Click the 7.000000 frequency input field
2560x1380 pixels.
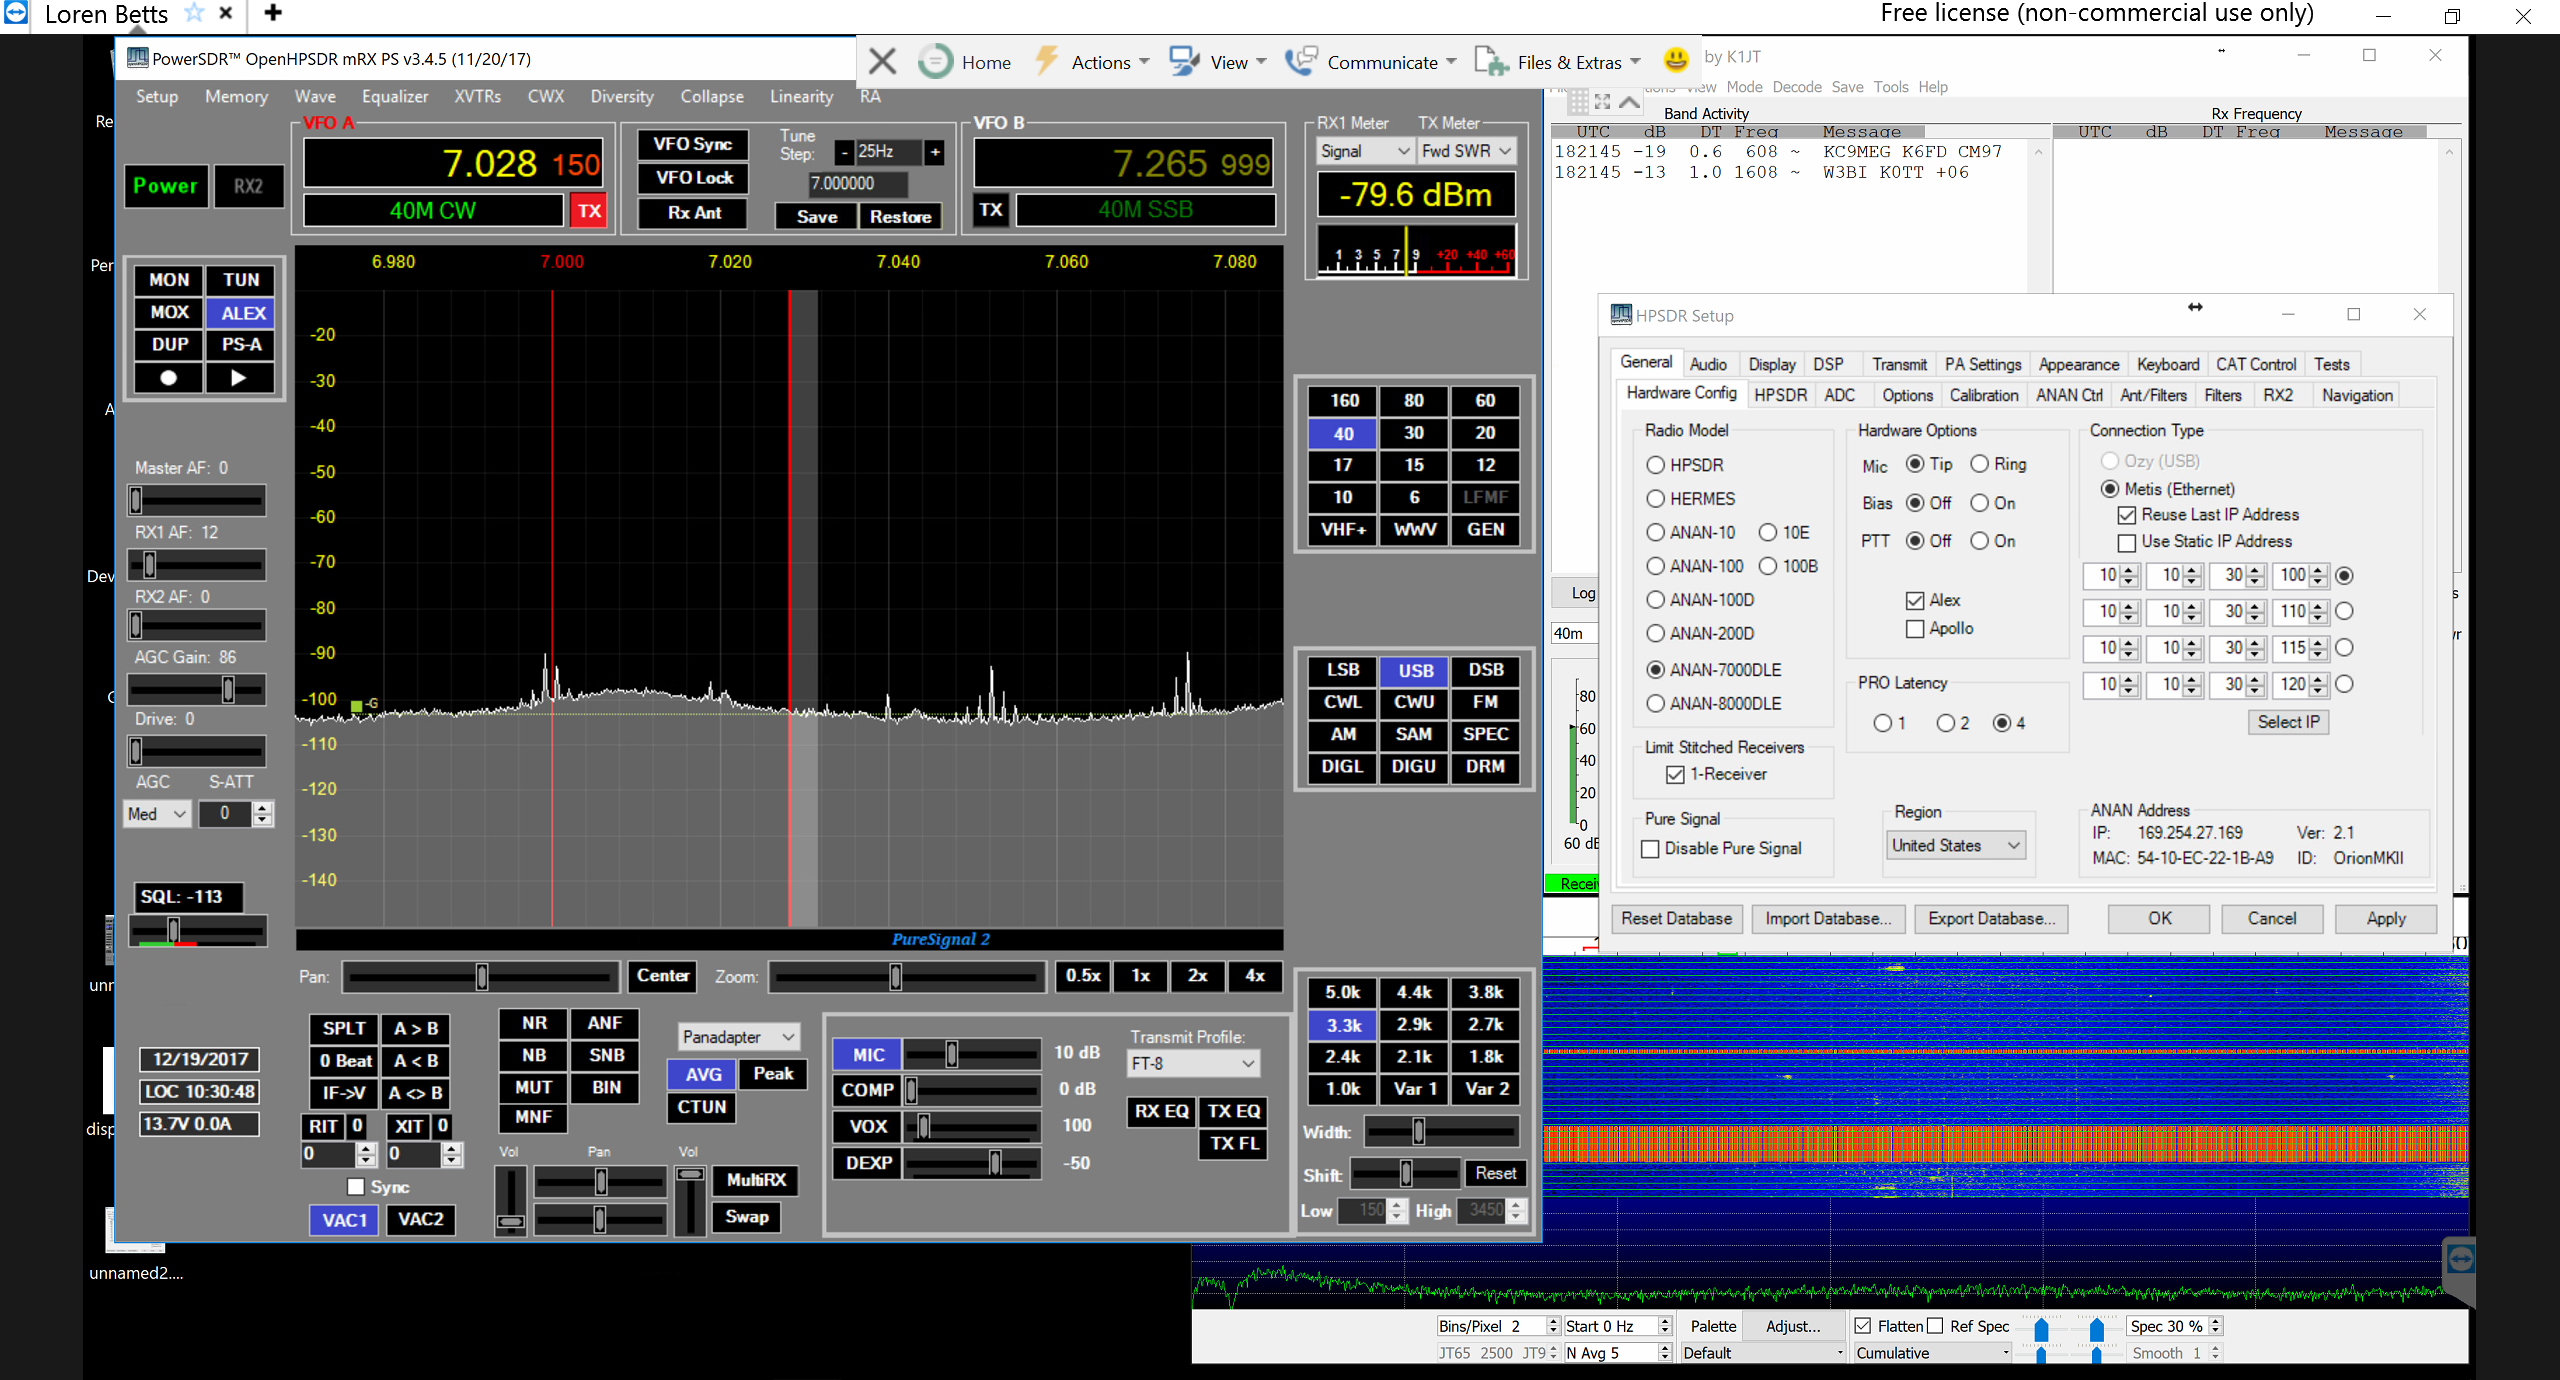(858, 184)
